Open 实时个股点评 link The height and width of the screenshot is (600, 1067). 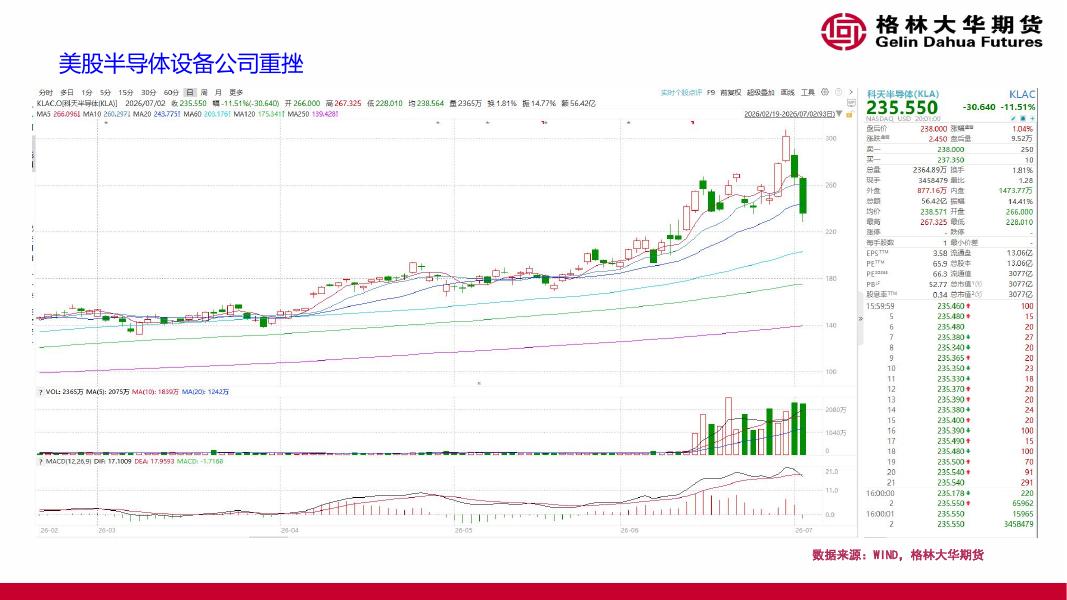click(681, 93)
